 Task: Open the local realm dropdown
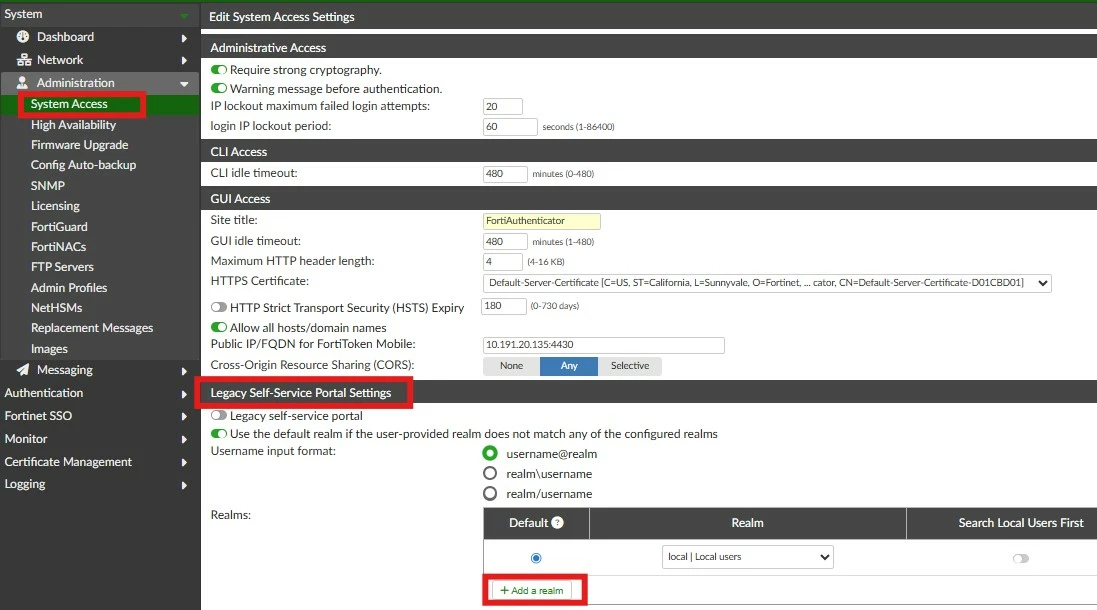click(747, 557)
